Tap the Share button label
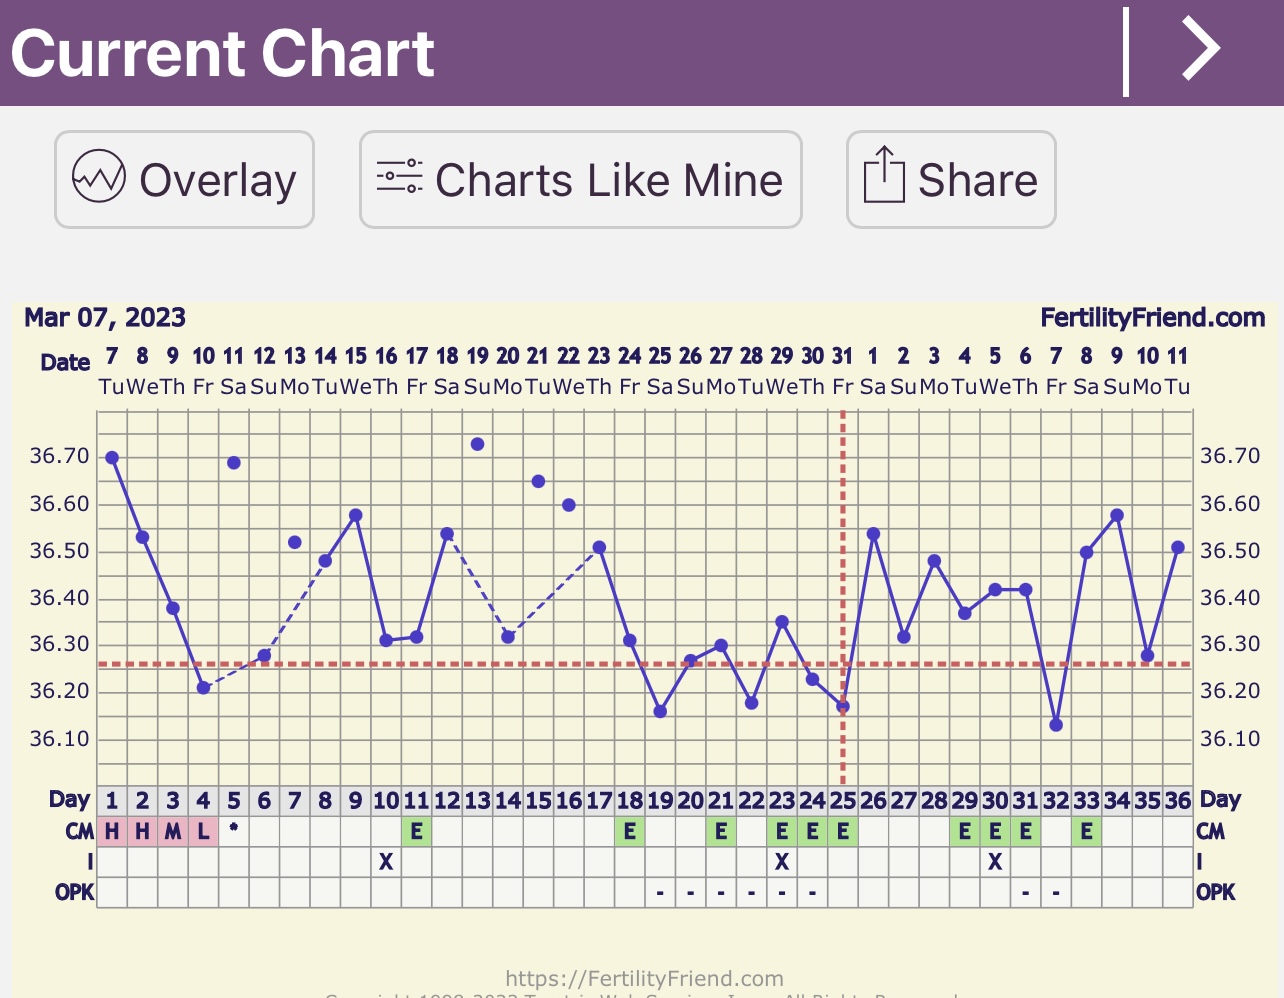The height and width of the screenshot is (998, 1284). coord(977,181)
